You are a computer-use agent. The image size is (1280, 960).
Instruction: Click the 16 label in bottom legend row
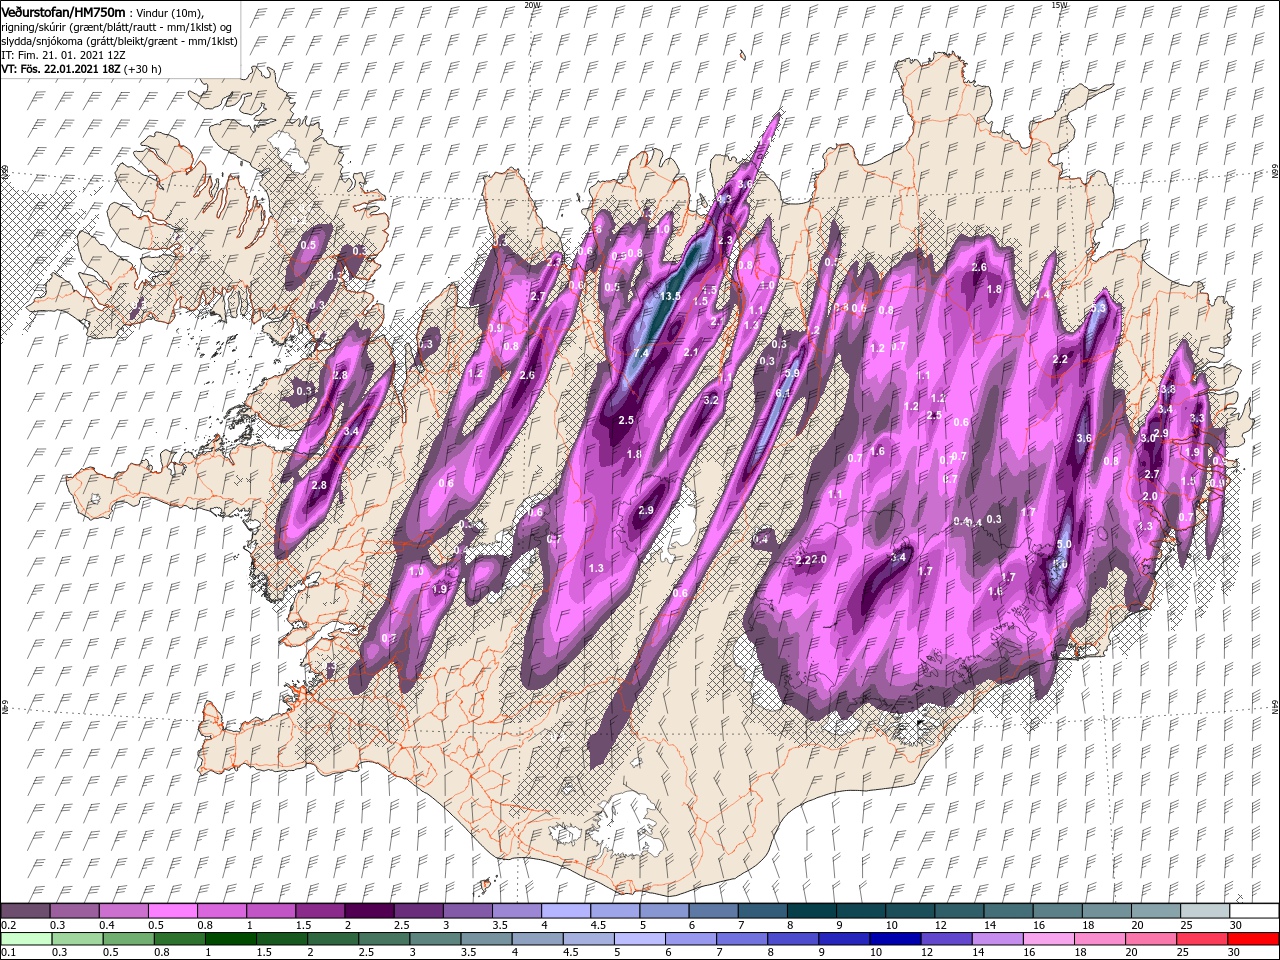click(1030, 952)
